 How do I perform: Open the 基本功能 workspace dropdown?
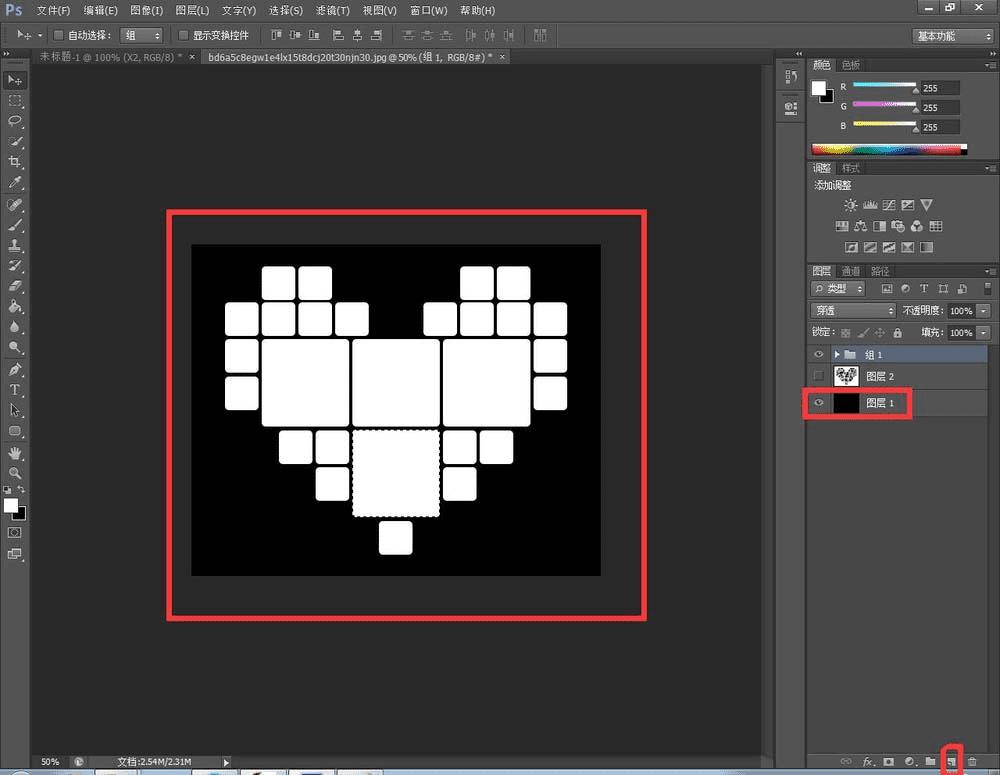pyautogui.click(x=952, y=35)
